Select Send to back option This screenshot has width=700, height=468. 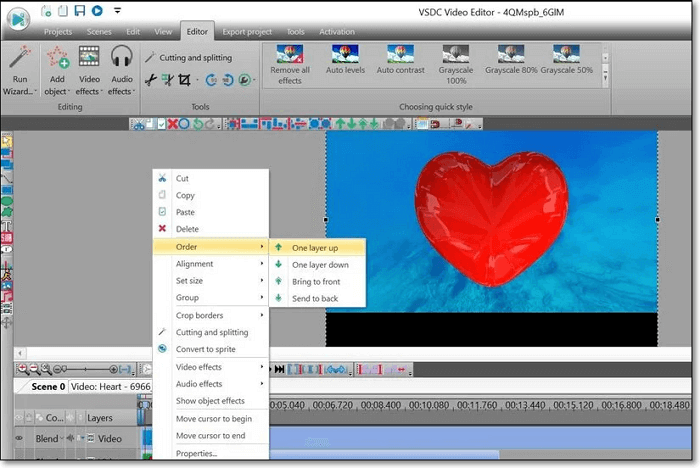(x=314, y=298)
